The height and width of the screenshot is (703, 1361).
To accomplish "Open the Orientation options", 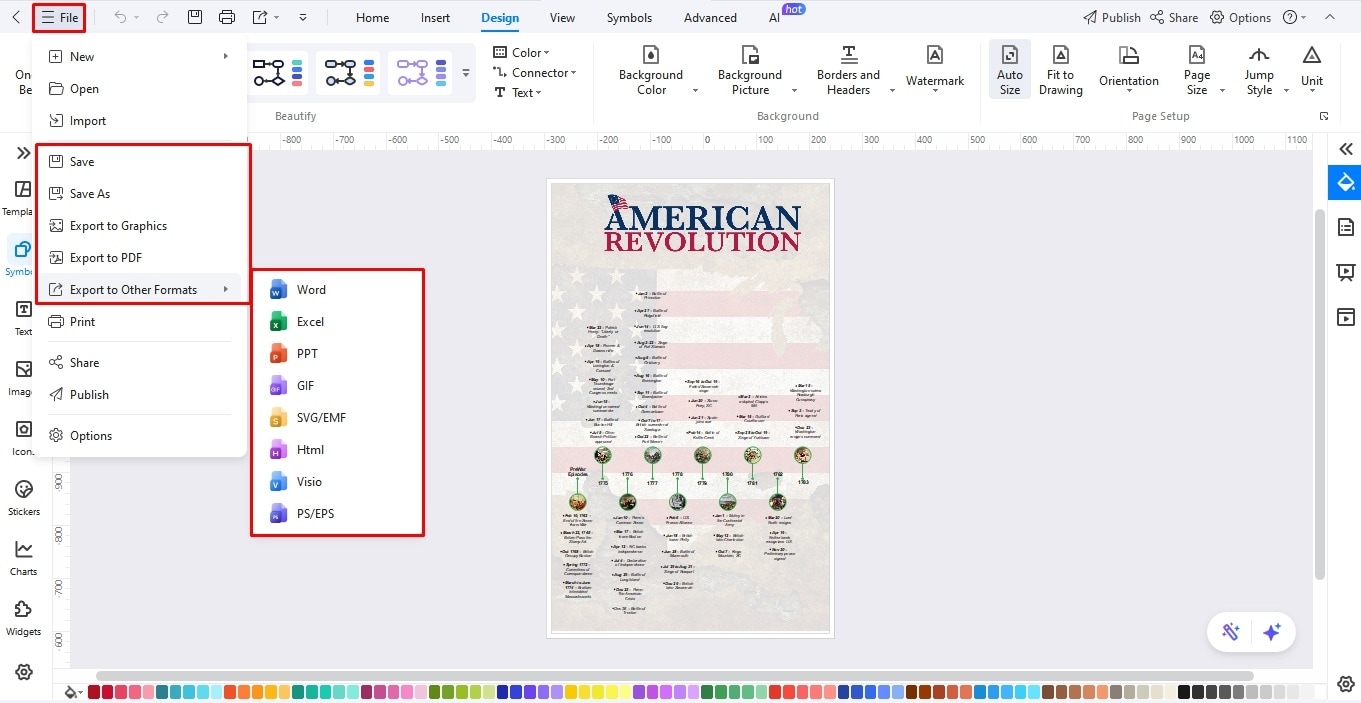I will (1129, 69).
